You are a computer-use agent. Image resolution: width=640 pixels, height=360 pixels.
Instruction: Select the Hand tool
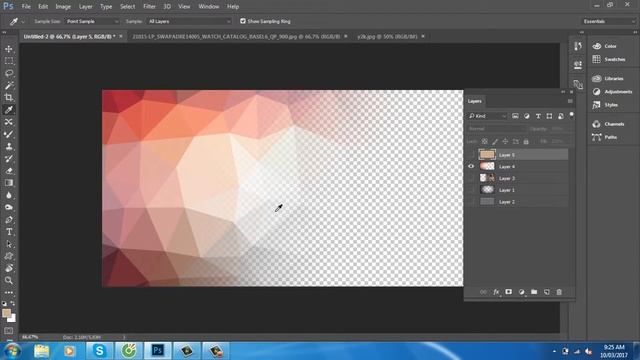pos(9,268)
